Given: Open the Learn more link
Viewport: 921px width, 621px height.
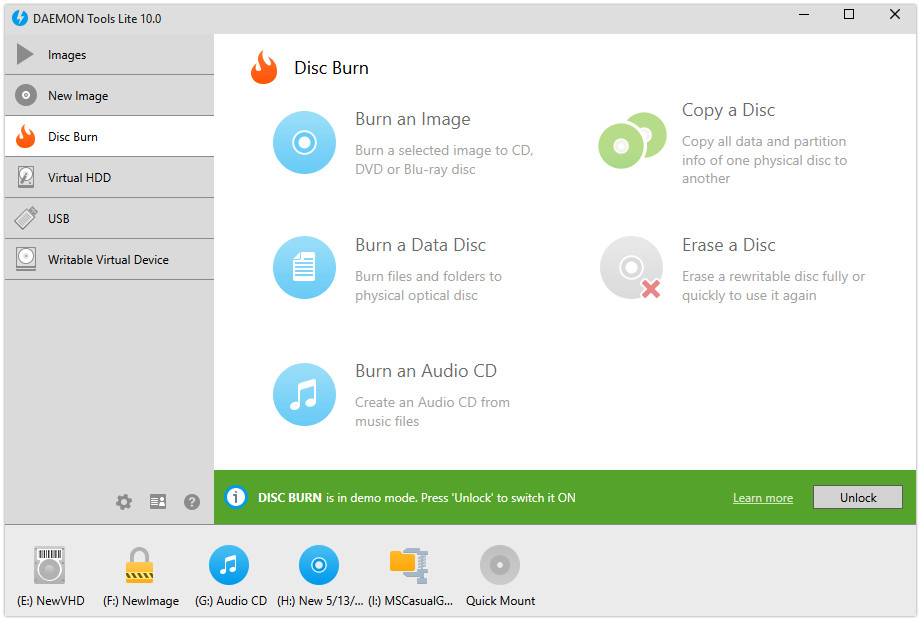Looking at the screenshot, I should (x=762, y=497).
